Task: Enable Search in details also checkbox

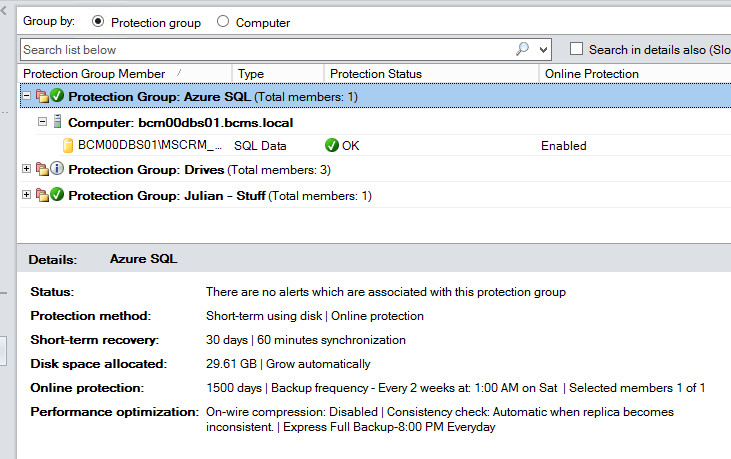Action: tap(576, 48)
